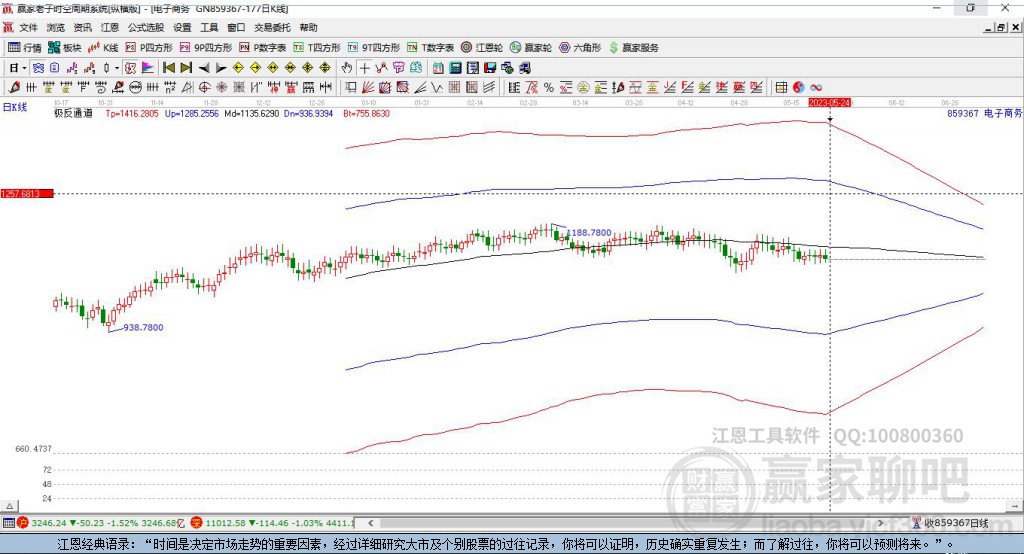Image resolution: width=1024 pixels, height=554 pixels.
Task: Select the compass angle drawing tool
Action: pos(187,88)
